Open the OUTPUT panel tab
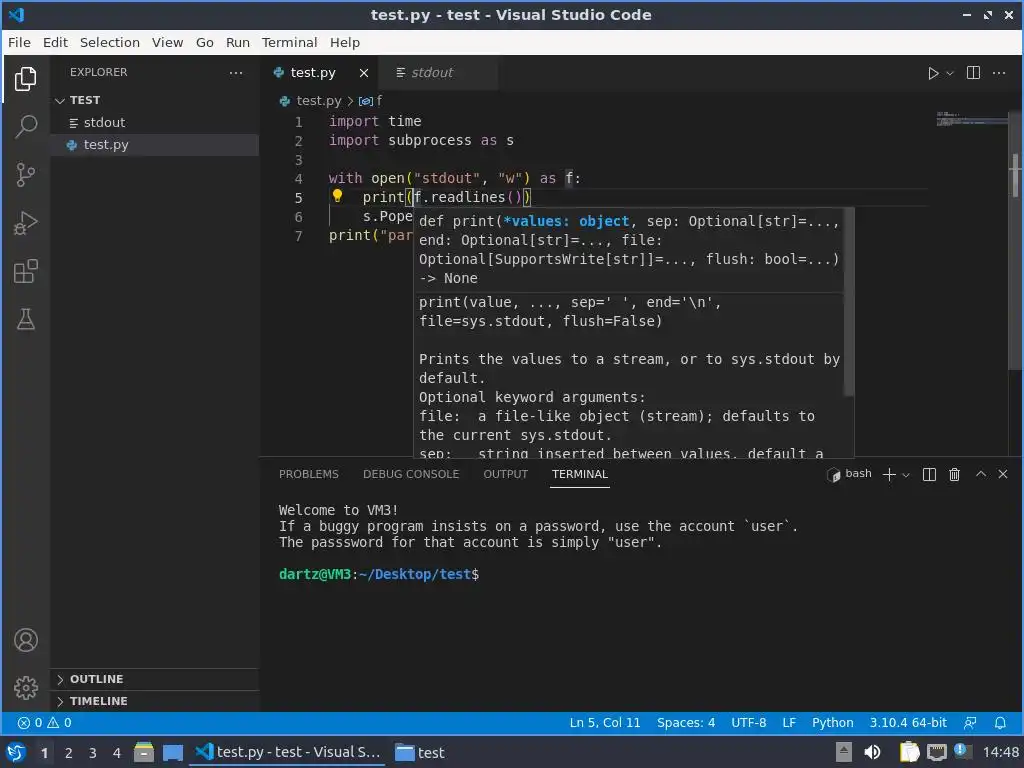The width and height of the screenshot is (1024, 768). pos(505,474)
